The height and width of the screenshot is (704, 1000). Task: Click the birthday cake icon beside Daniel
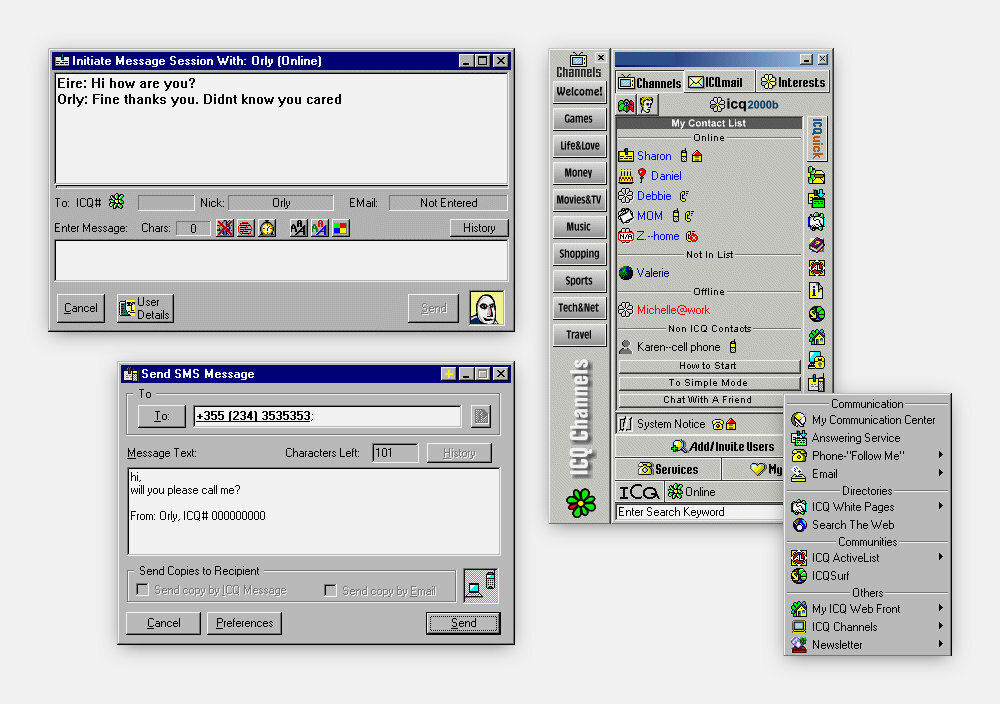[x=626, y=176]
